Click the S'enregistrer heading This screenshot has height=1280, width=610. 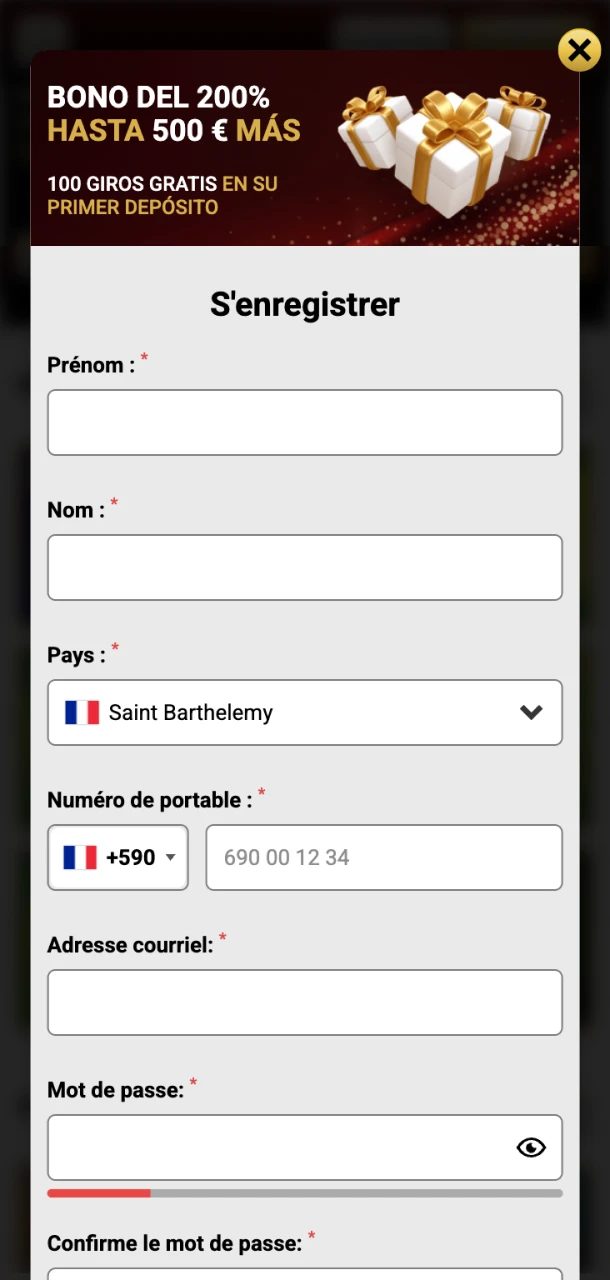(x=305, y=303)
